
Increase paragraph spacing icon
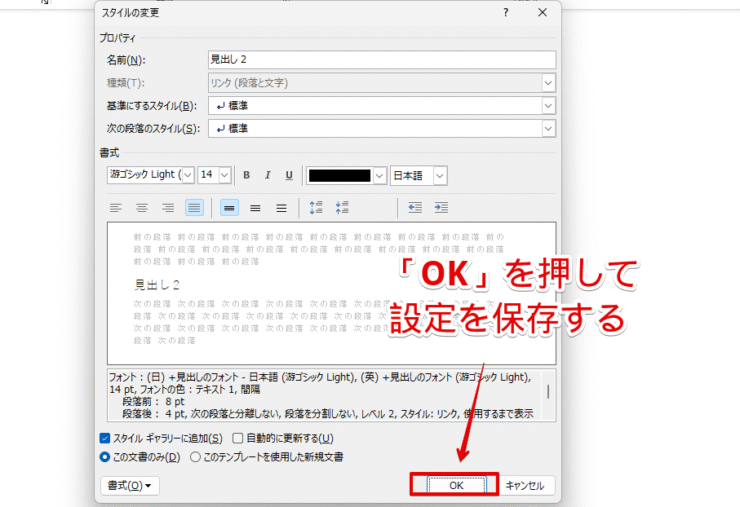tap(317, 208)
